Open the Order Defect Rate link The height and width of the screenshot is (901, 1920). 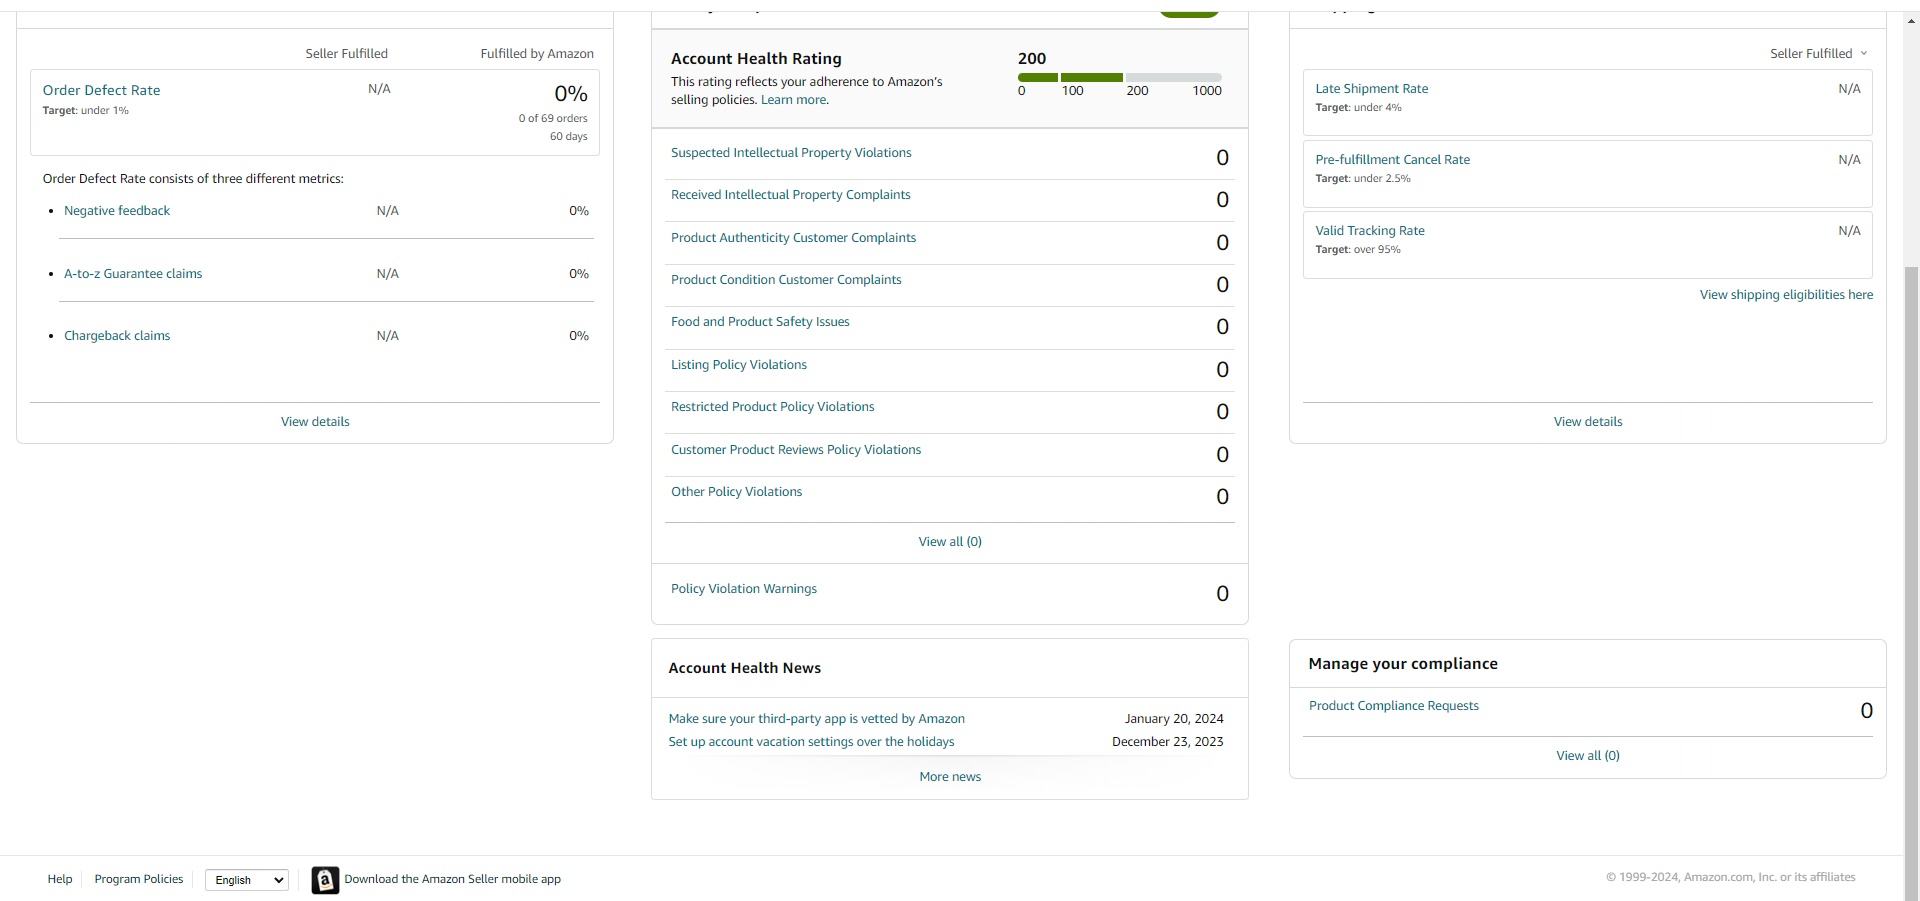(x=101, y=90)
